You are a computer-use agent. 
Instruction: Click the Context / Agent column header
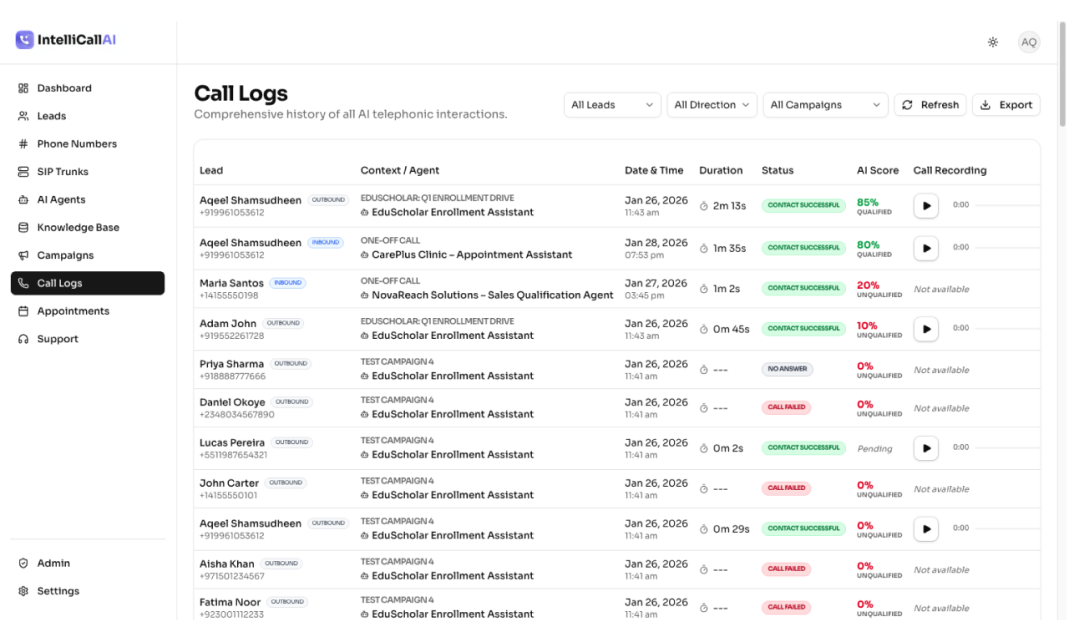coord(400,170)
